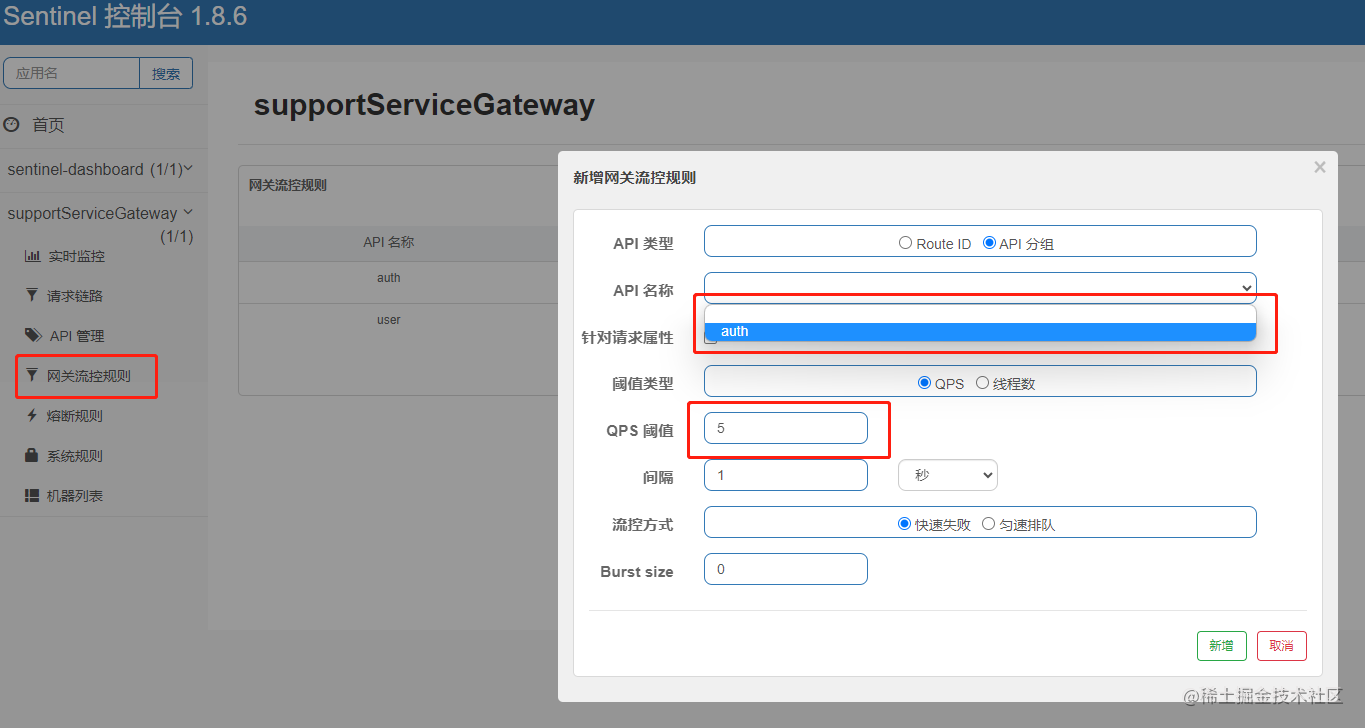This screenshot has width=1365, height=728.
Task: Click the 新增 button
Action: click(1221, 646)
